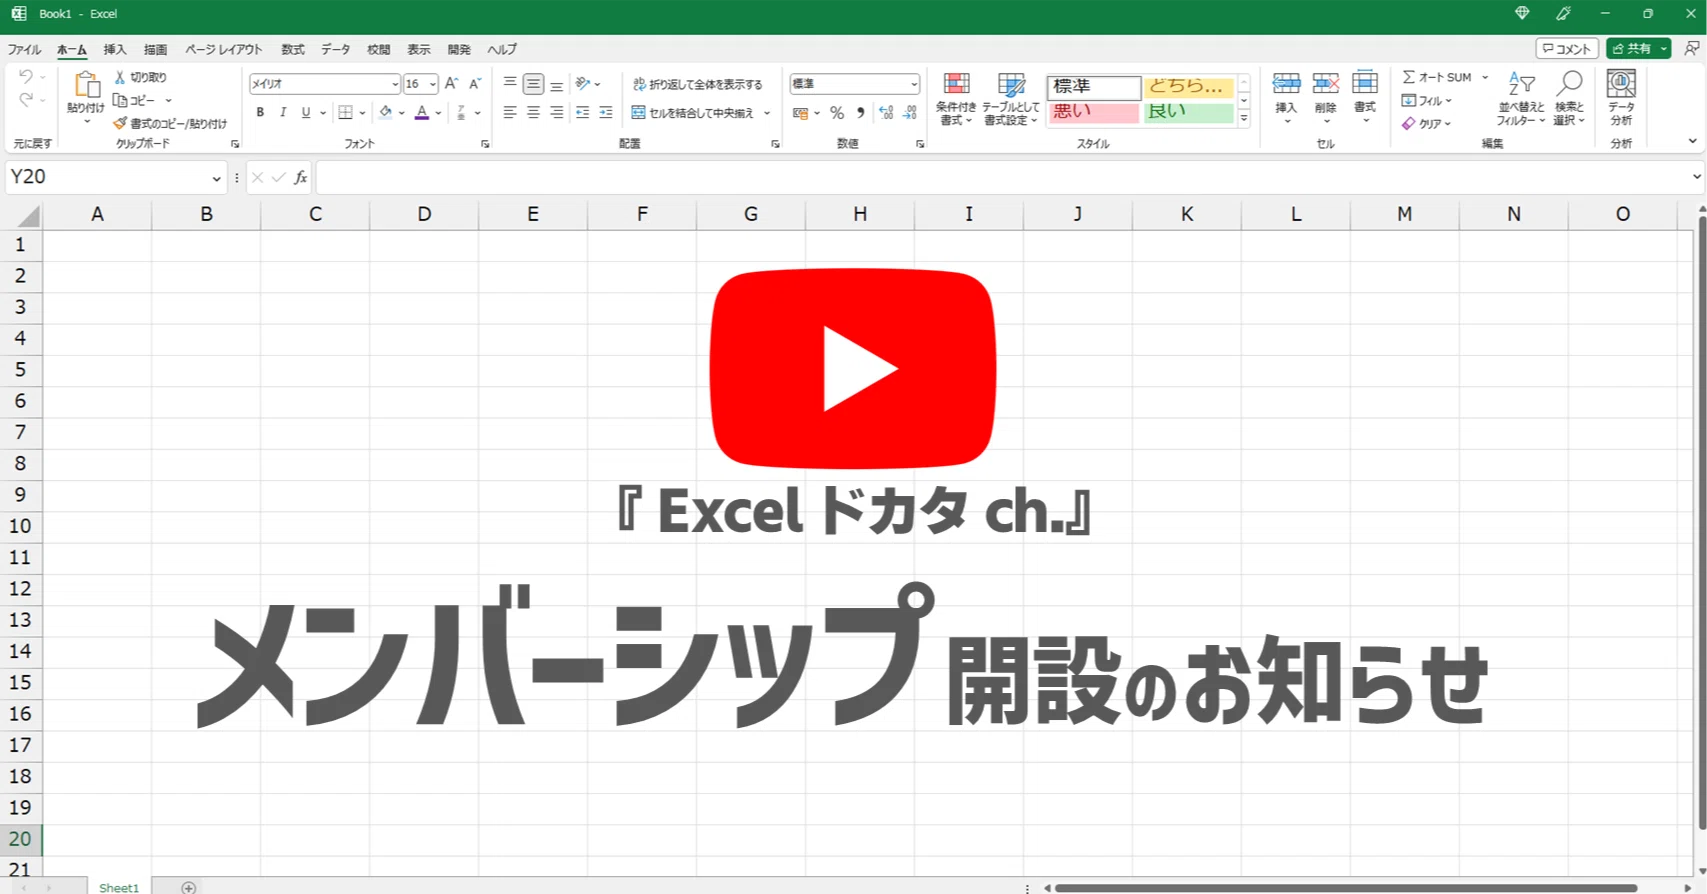The height and width of the screenshot is (894, 1707).
Task: Open the font name dropdown
Action: 395,84
